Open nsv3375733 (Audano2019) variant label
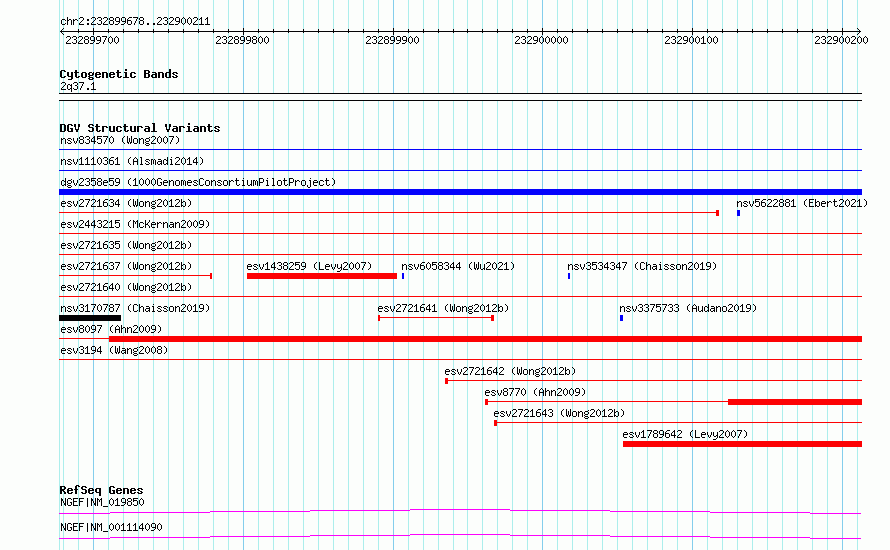The image size is (890, 550). pyautogui.click(x=688, y=308)
